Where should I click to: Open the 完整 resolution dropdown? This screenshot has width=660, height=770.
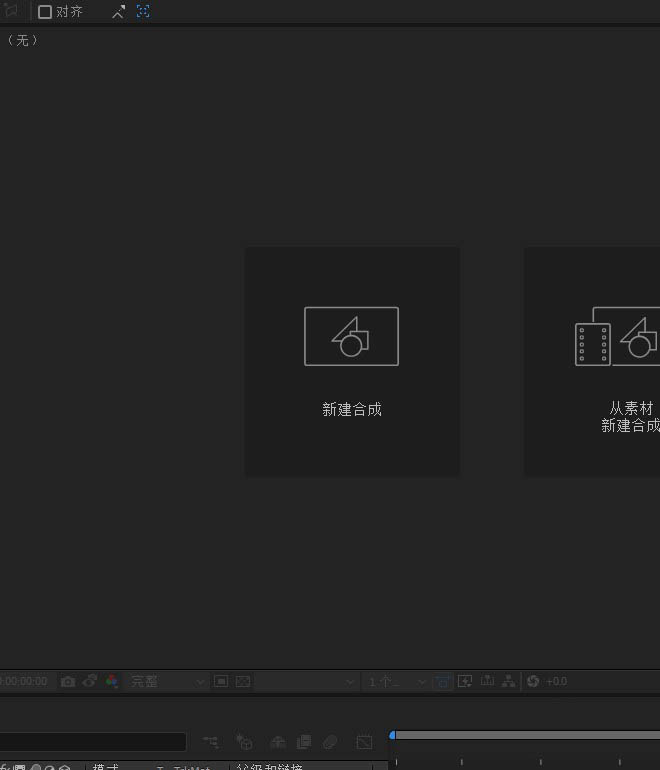166,682
